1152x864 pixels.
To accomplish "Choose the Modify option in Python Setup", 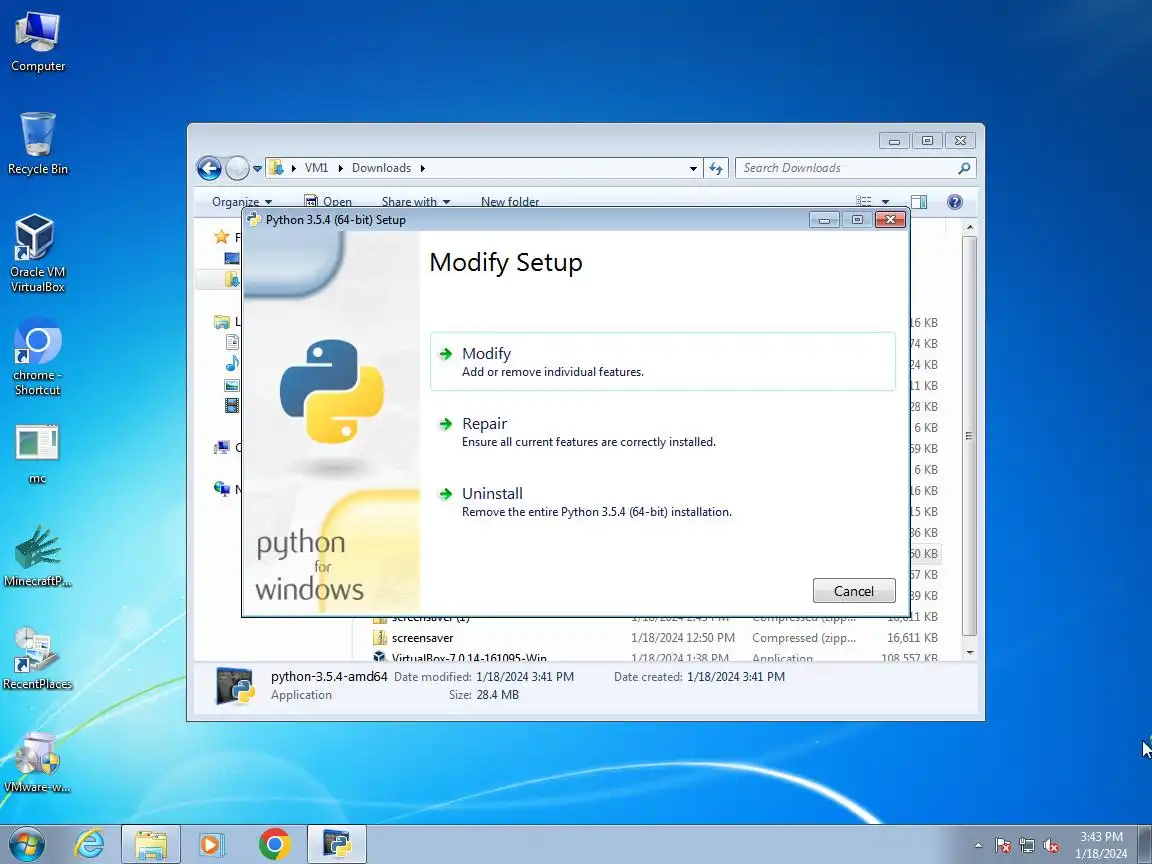I will 662,361.
